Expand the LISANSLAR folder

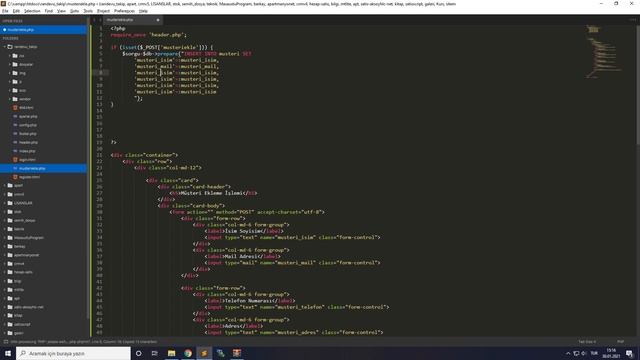click(5, 203)
